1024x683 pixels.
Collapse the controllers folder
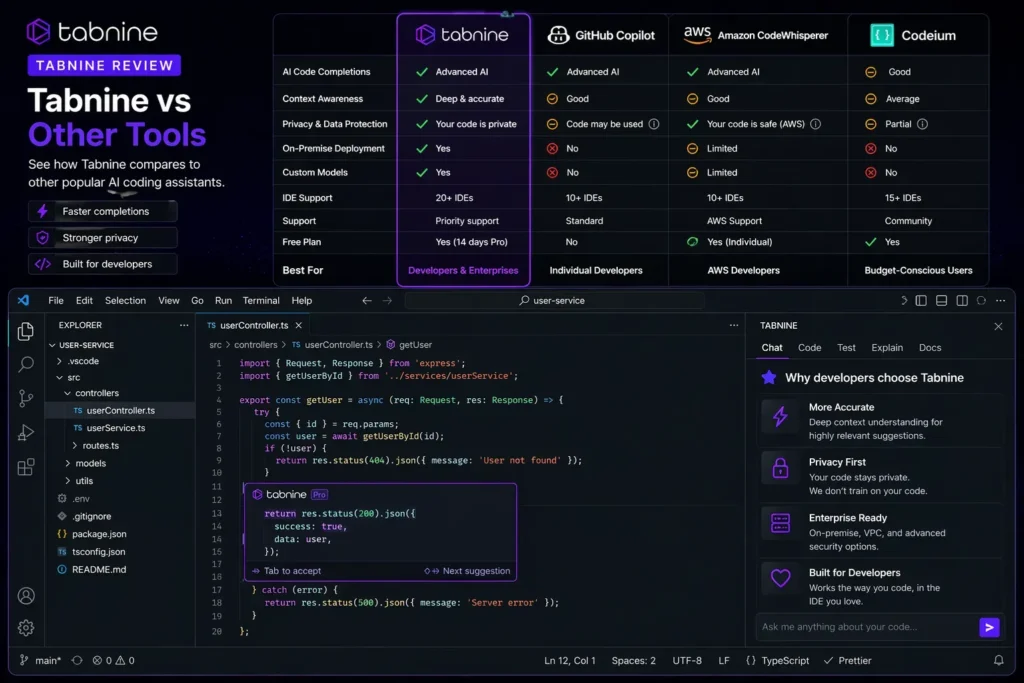pyautogui.click(x=67, y=393)
